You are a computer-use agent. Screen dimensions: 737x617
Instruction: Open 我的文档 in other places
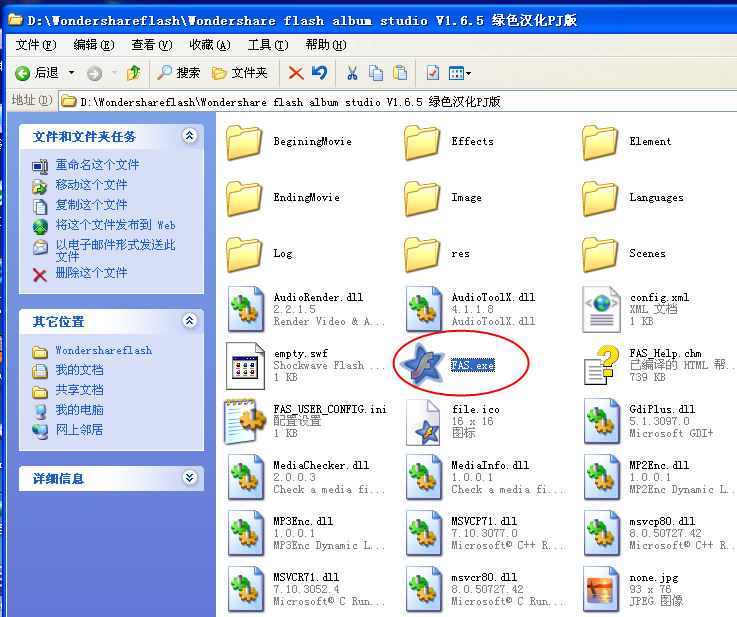79,370
